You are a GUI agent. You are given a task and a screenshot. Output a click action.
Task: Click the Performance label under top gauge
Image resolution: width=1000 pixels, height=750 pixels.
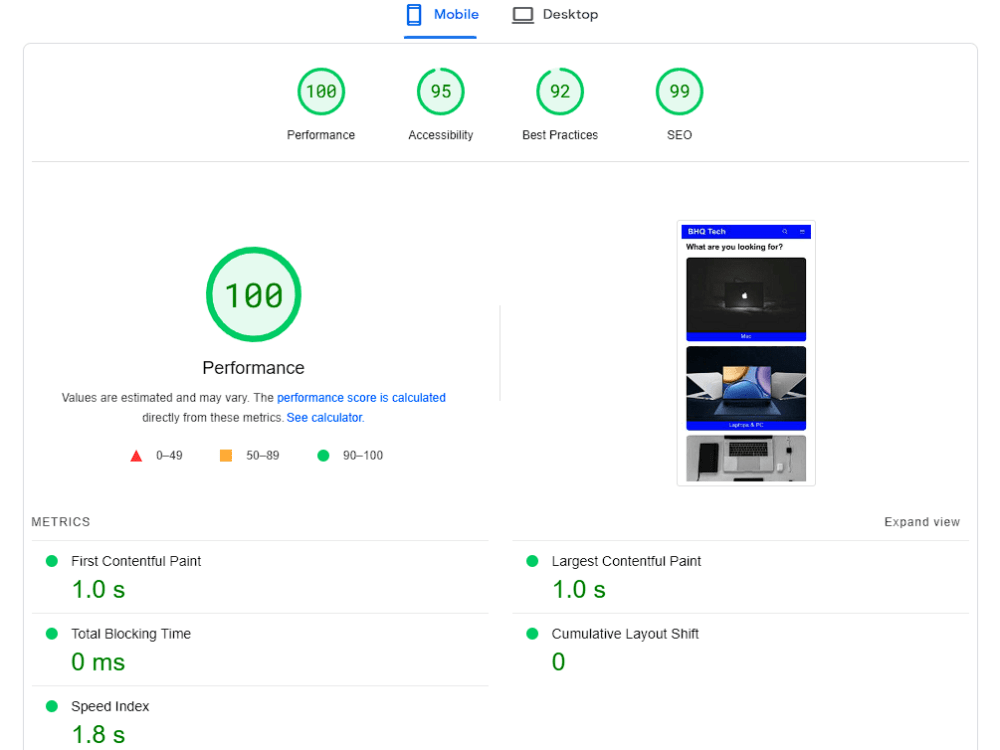point(321,135)
